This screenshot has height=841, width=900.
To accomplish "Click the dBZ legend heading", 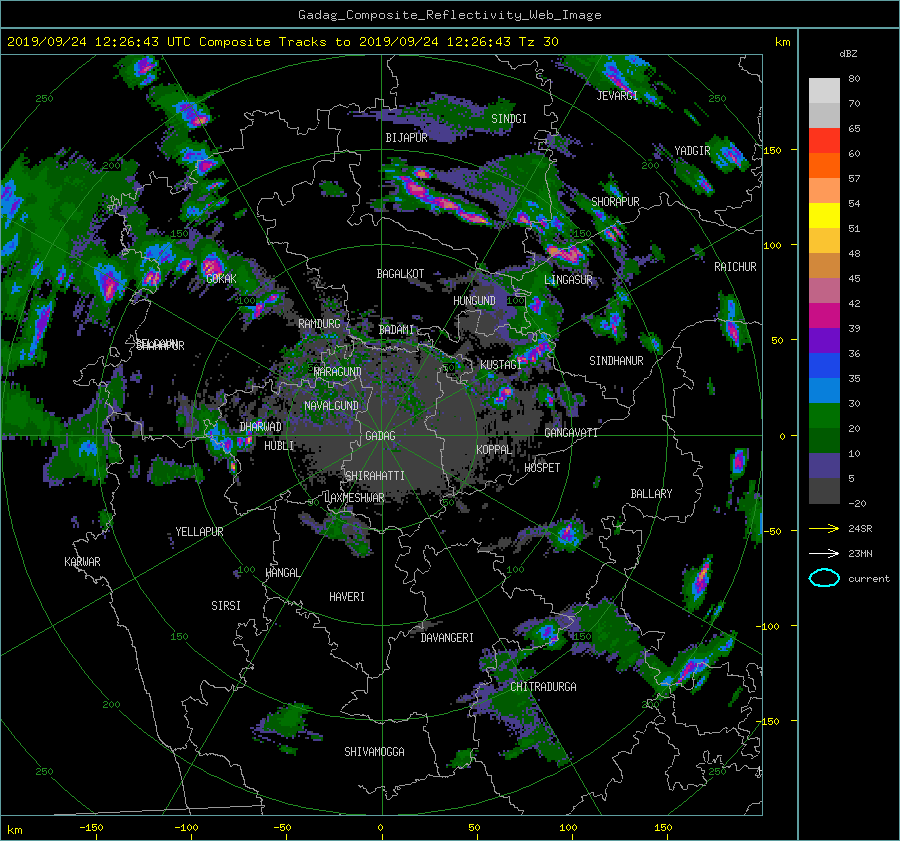I will (x=848, y=54).
